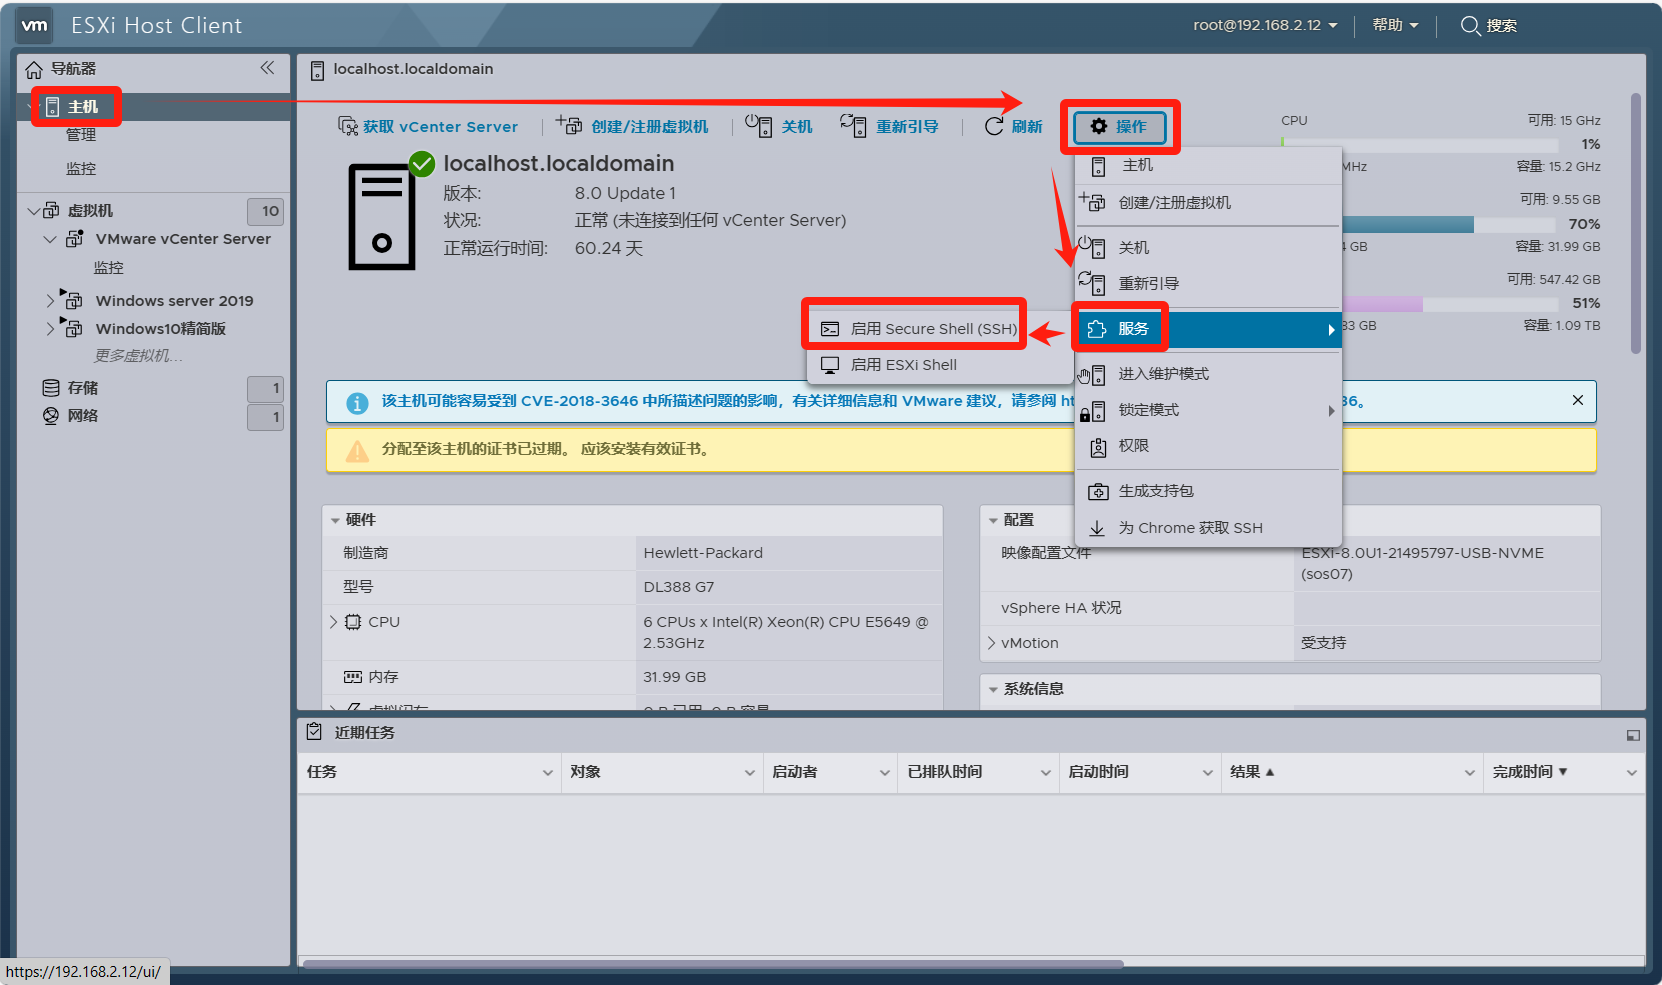Collapse the navigator panel with double-chevron
The height and width of the screenshot is (985, 1662).
tap(267, 68)
